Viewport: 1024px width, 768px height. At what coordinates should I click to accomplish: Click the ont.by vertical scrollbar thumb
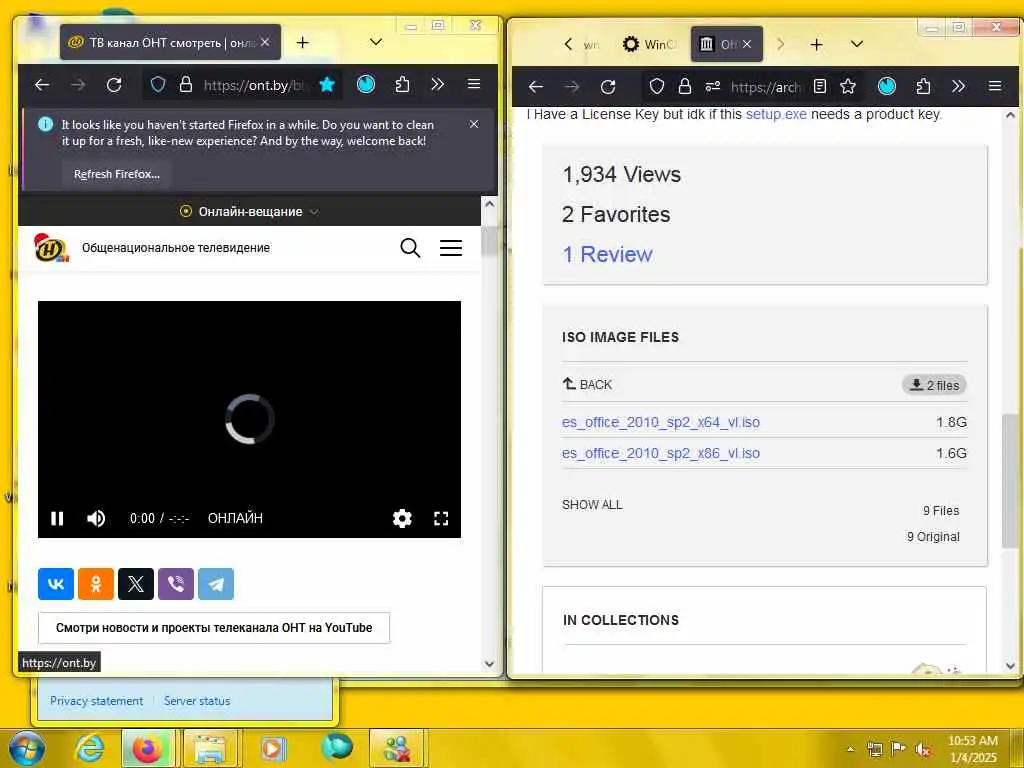pos(489,242)
